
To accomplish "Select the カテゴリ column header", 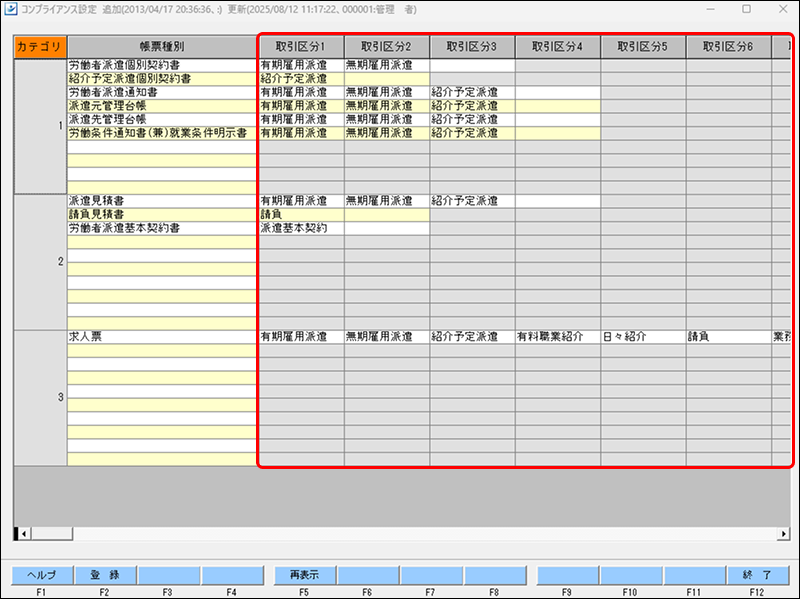I will click(40, 47).
